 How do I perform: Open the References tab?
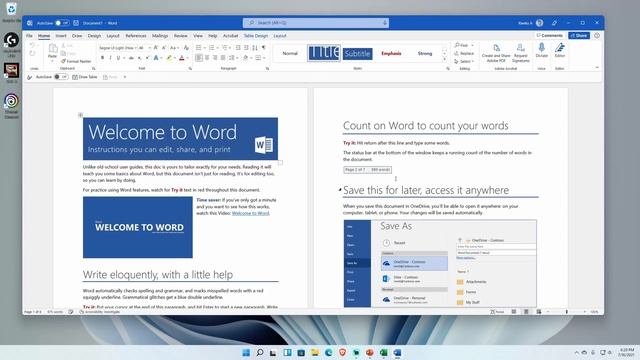pyautogui.click(x=136, y=36)
